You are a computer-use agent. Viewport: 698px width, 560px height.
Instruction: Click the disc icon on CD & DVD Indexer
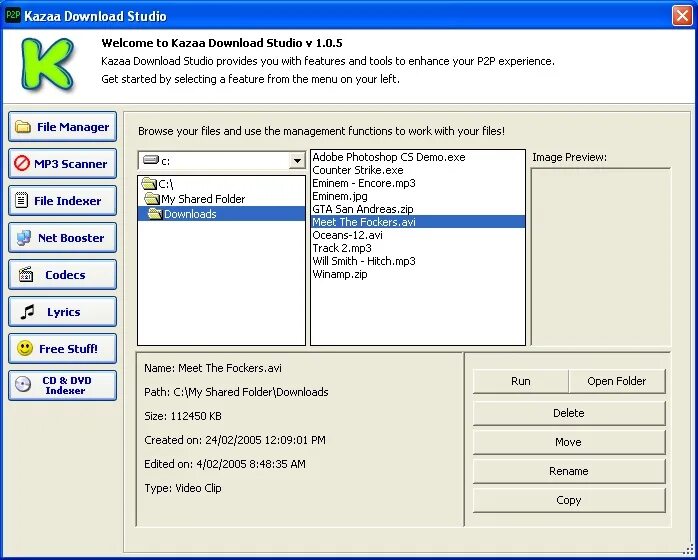tap(23, 385)
